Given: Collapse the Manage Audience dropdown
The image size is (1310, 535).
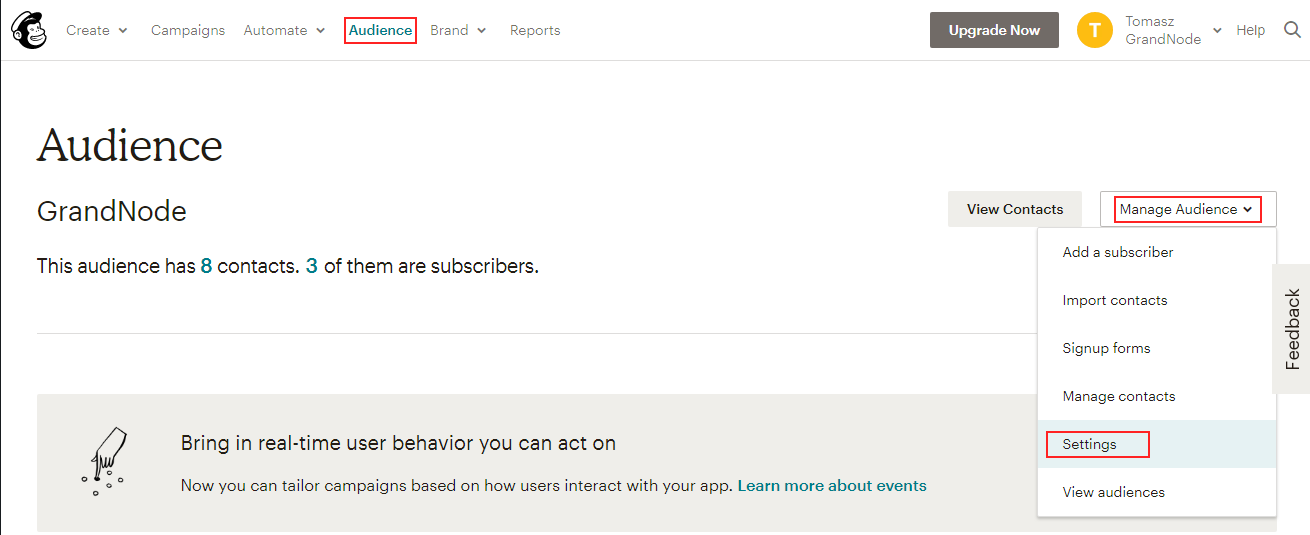Looking at the screenshot, I should click(x=1188, y=209).
